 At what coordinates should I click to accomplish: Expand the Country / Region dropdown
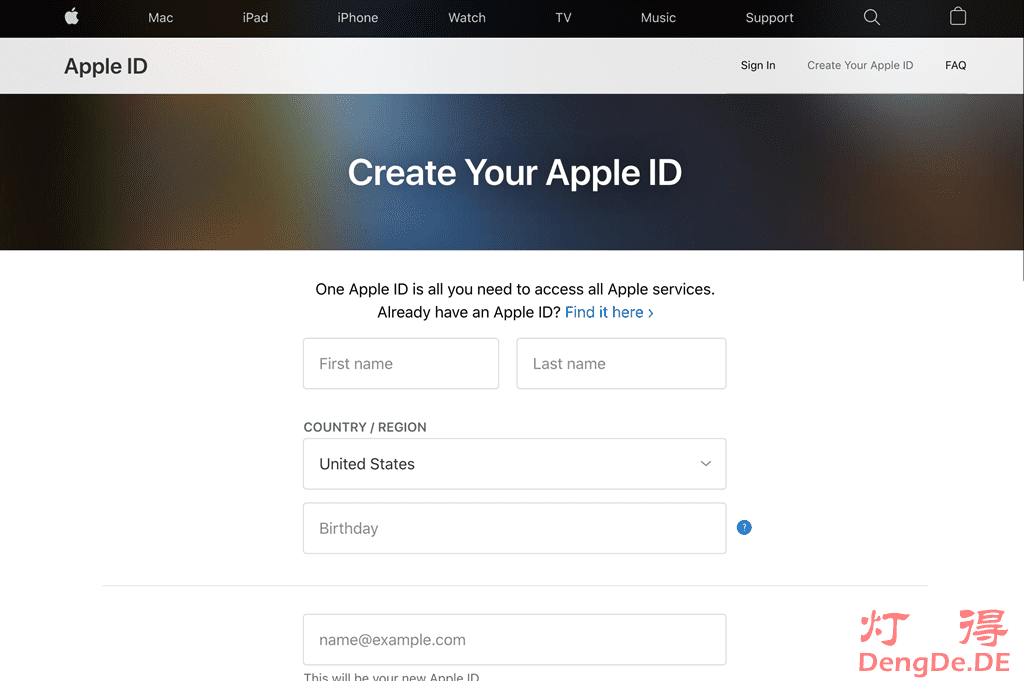coord(514,464)
